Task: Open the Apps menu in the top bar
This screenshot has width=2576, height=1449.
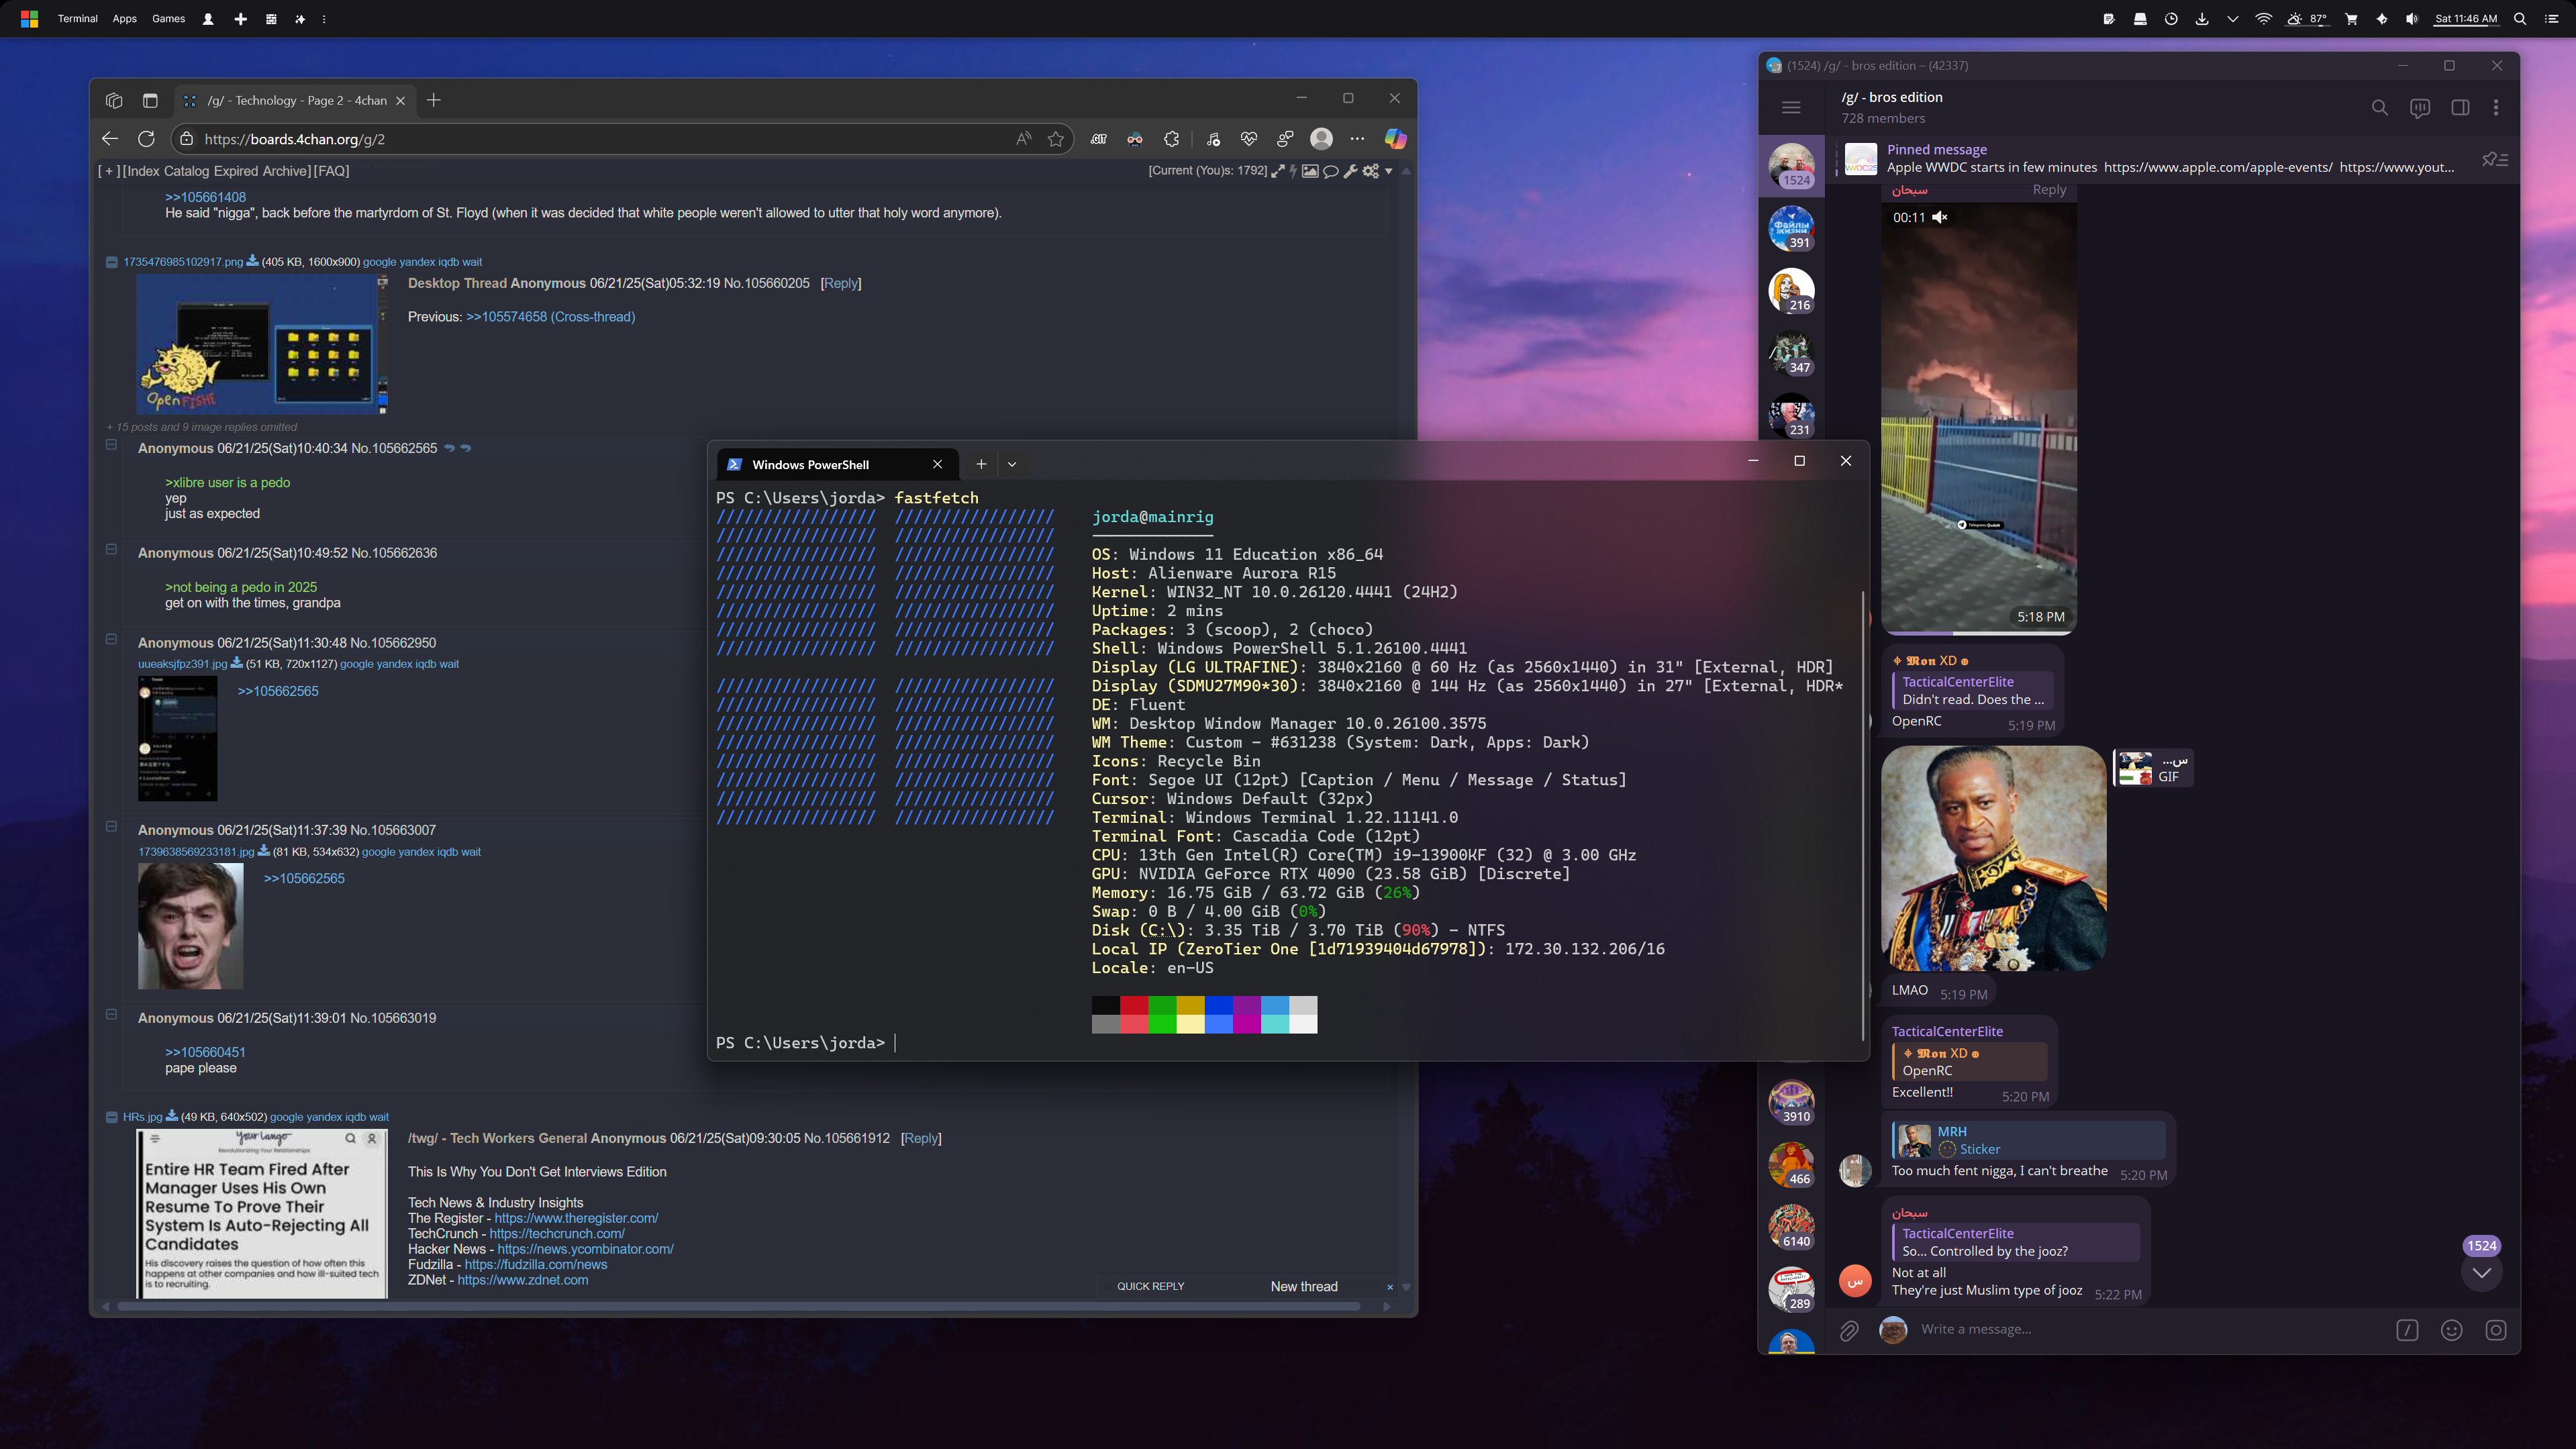Action: coord(124,18)
